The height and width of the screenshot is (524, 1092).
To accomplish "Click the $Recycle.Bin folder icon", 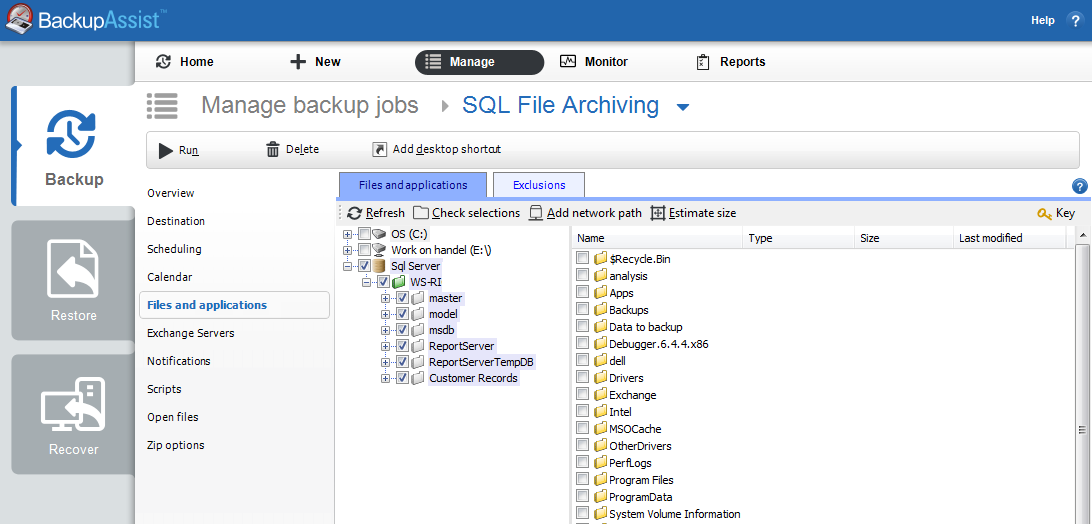I will point(600,259).
